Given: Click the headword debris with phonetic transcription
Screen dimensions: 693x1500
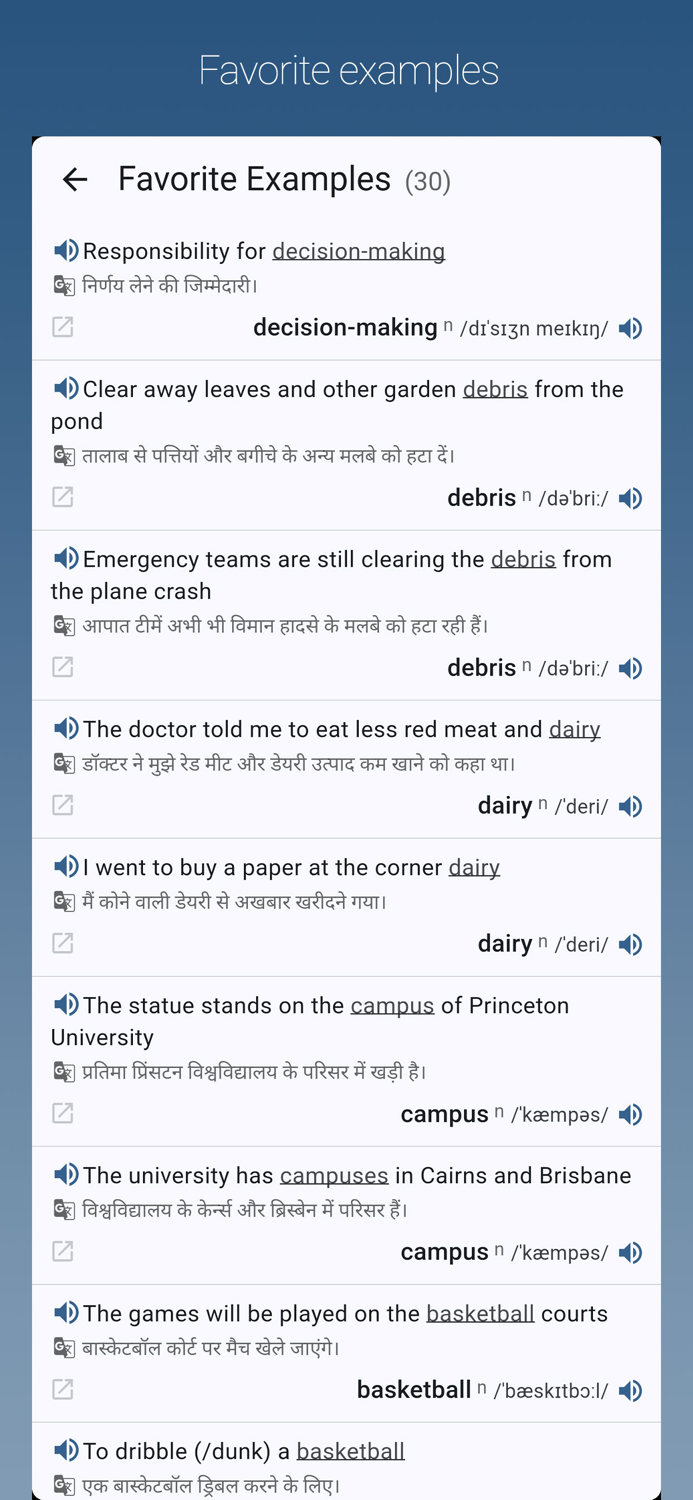Looking at the screenshot, I should 482,498.
